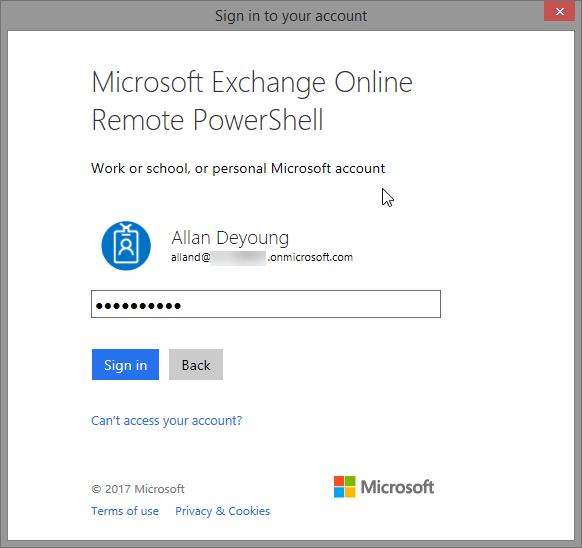This screenshot has width=582, height=548.
Task: Open the Privacy & Cookies link
Action: pyautogui.click(x=223, y=511)
